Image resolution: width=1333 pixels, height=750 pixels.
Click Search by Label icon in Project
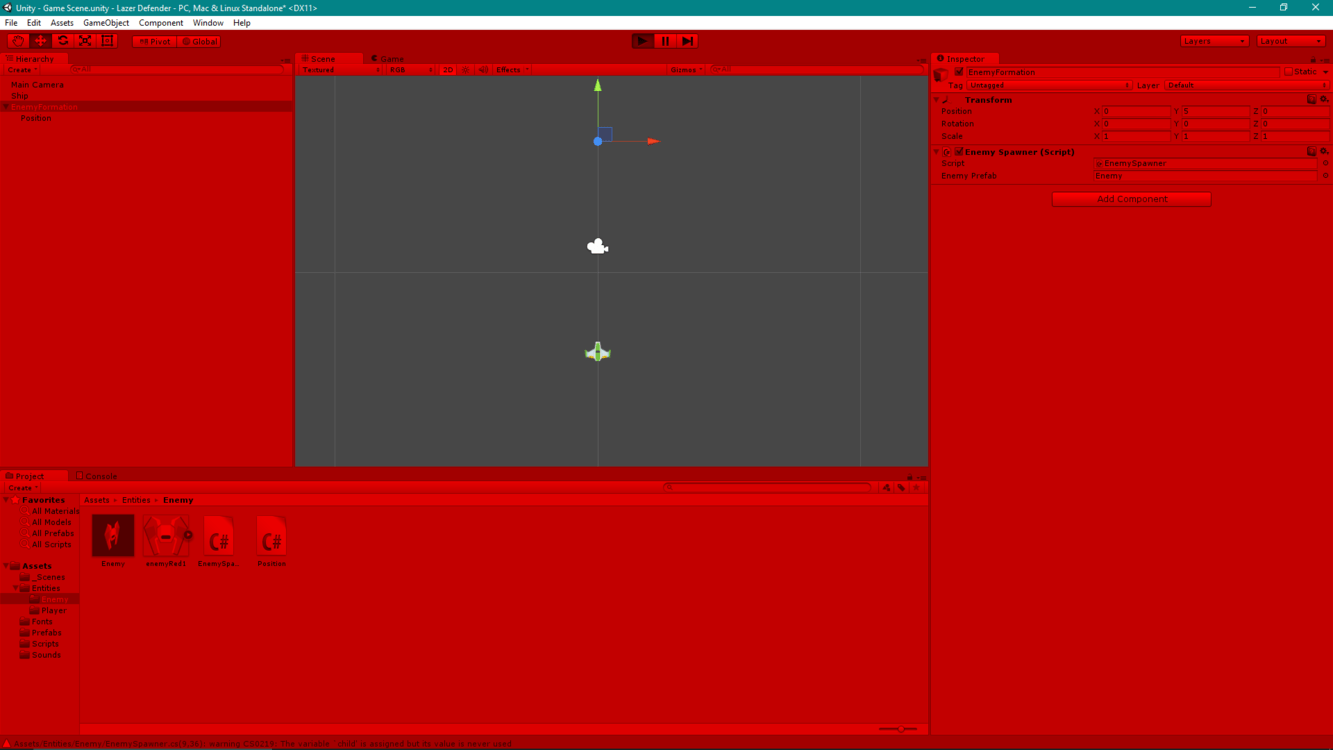[x=901, y=488]
